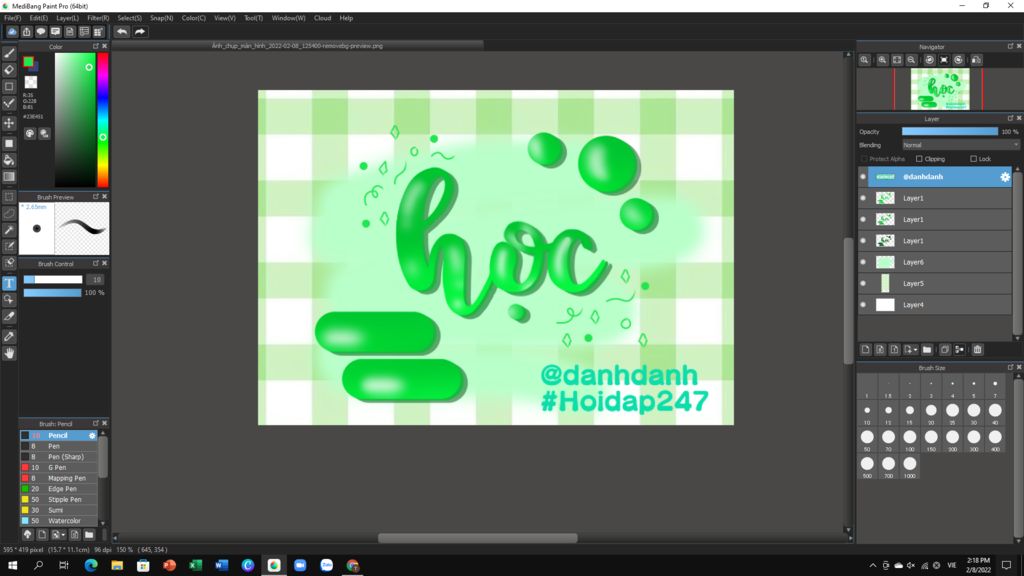
Task: Open the Cloud menu
Action: (x=323, y=18)
